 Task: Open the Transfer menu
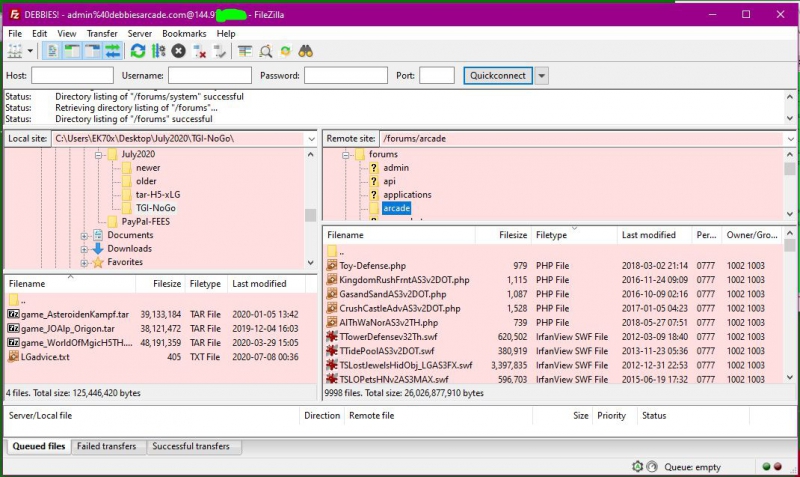[102, 34]
